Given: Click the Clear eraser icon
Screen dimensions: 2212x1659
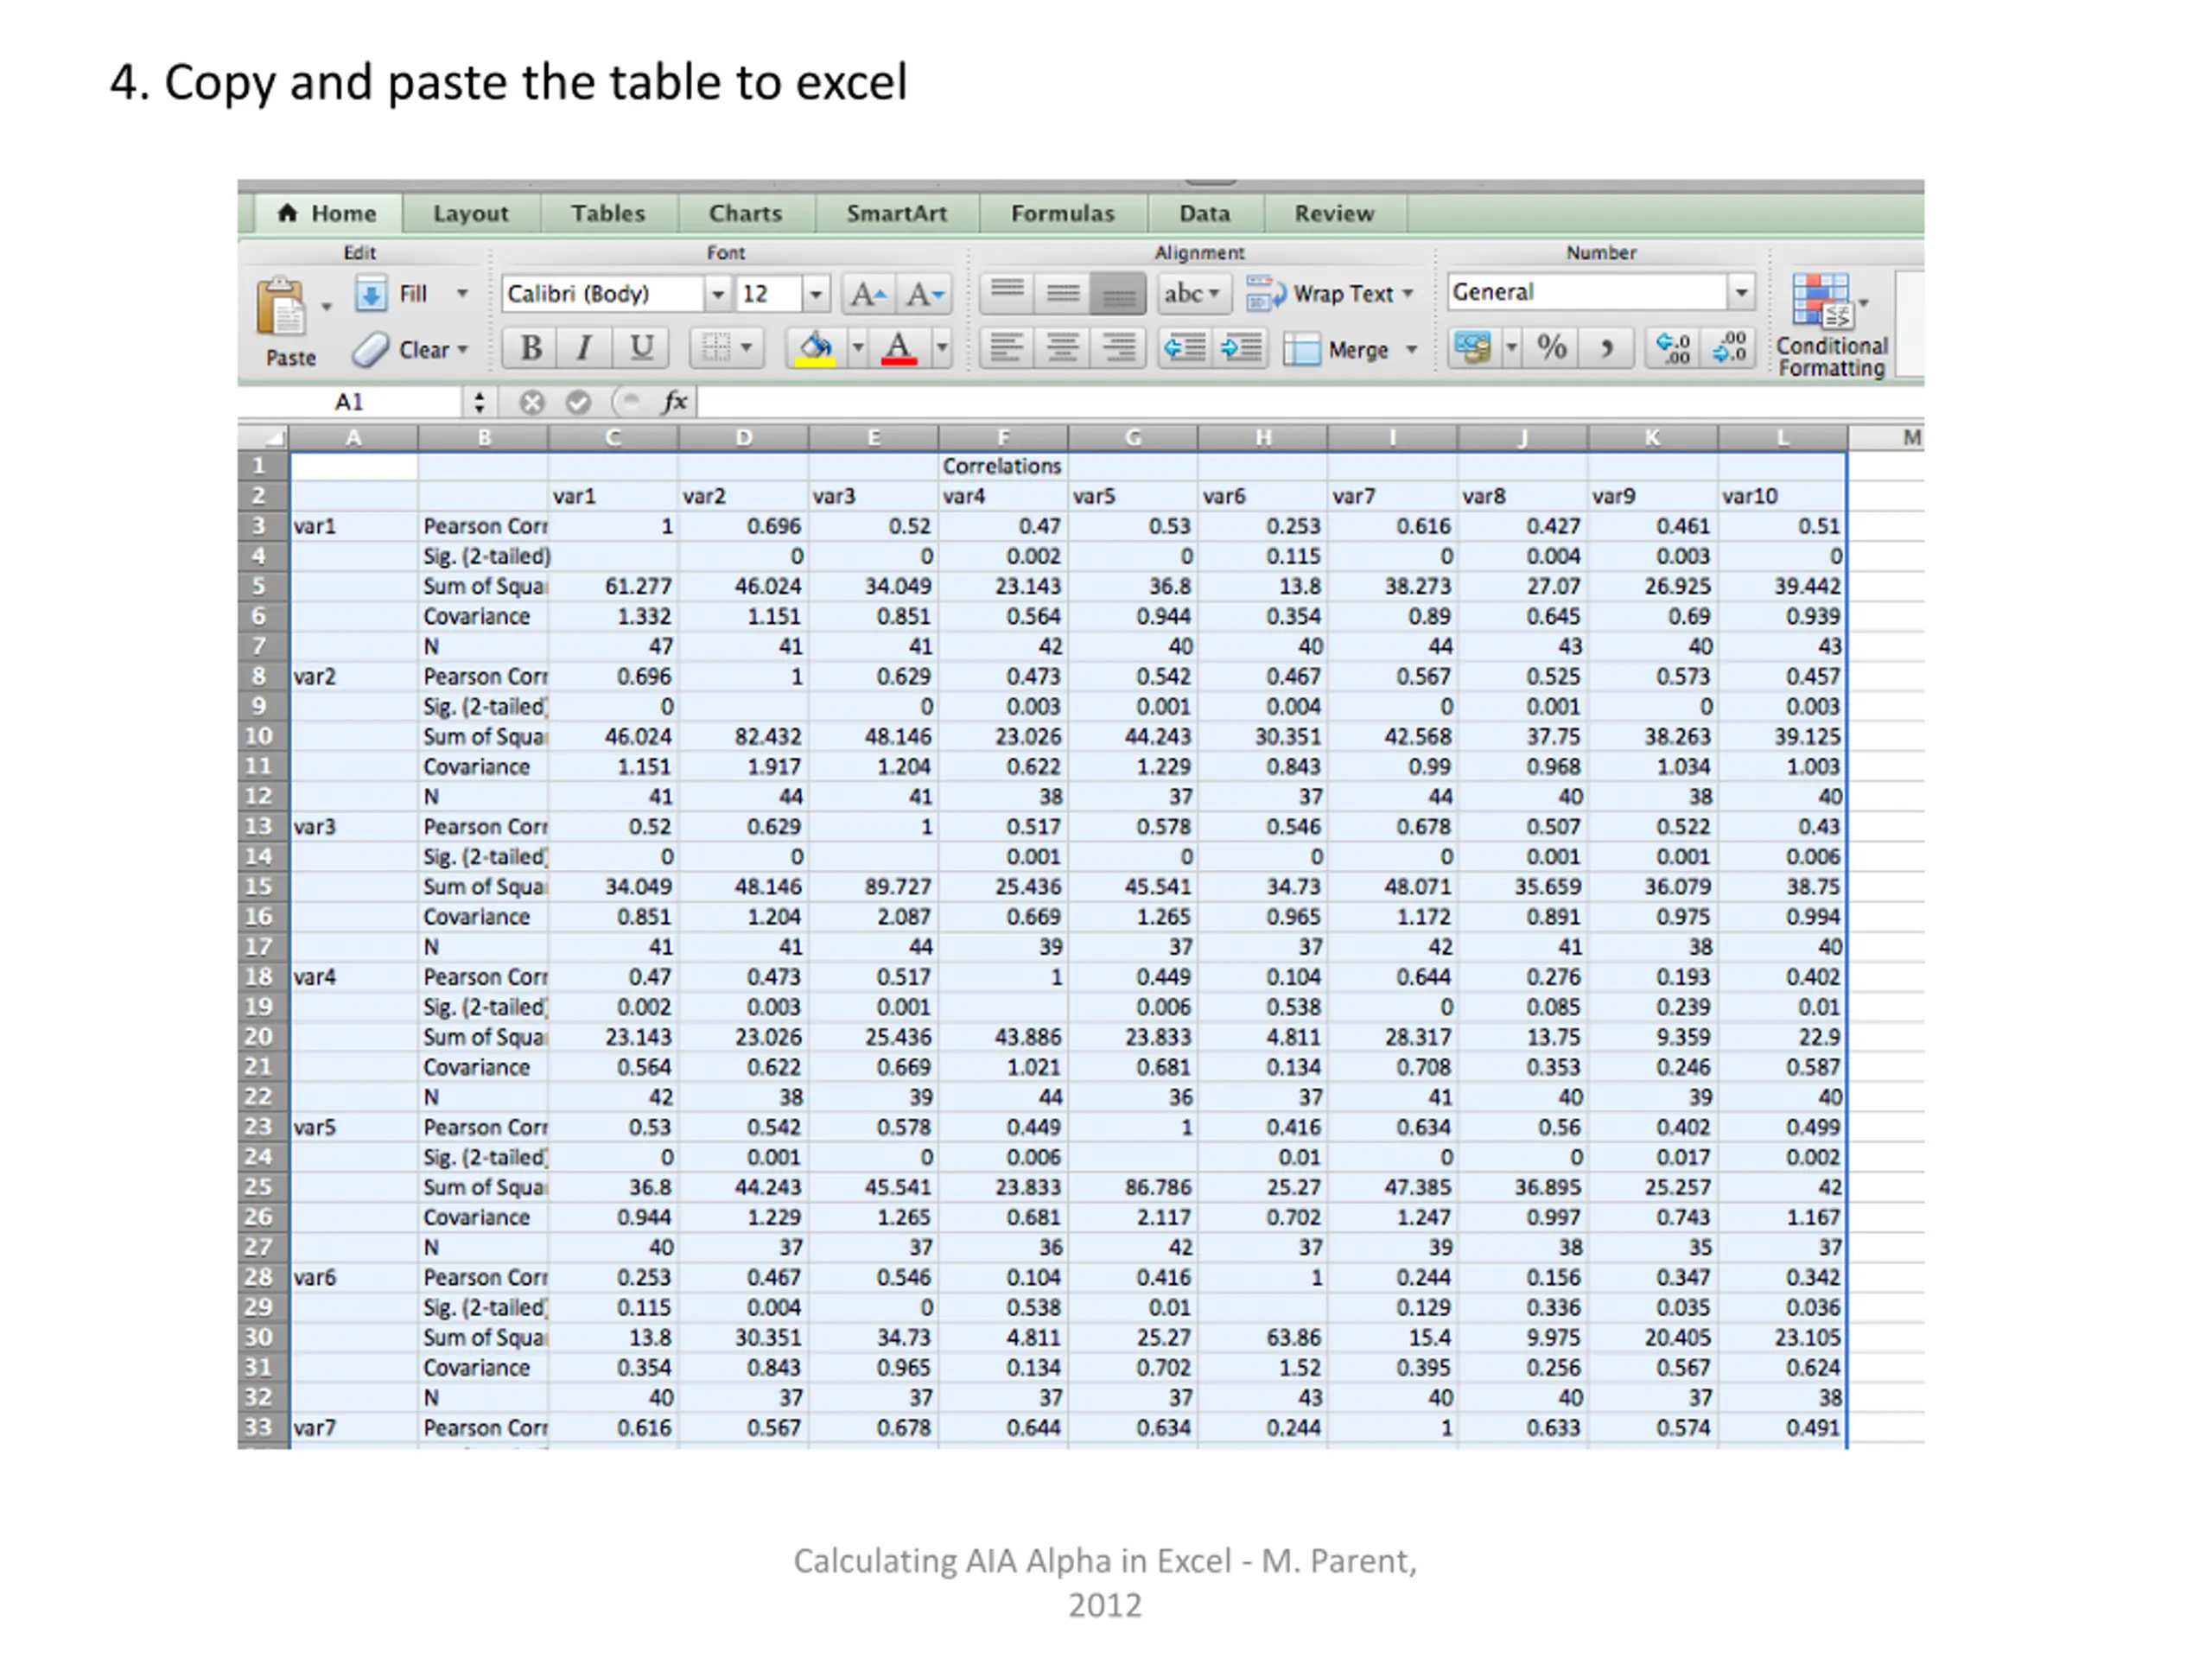Looking at the screenshot, I should (x=370, y=349).
